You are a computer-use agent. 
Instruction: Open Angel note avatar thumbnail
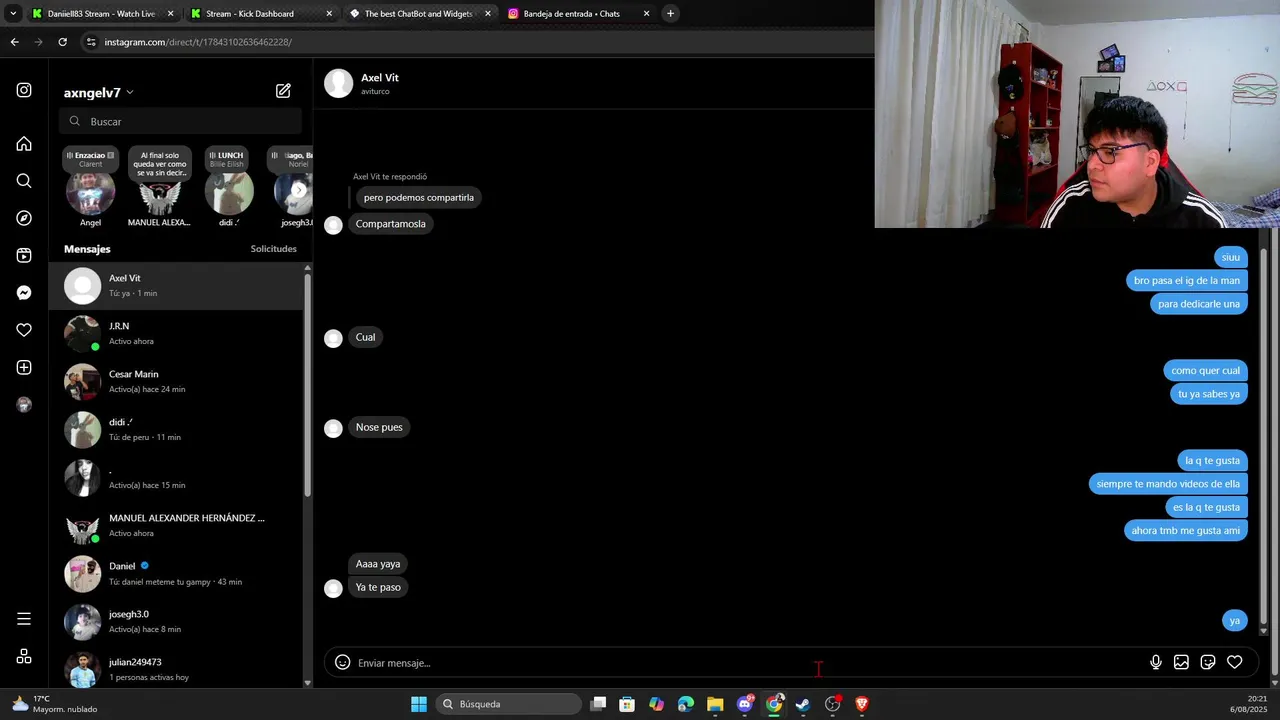(x=90, y=193)
